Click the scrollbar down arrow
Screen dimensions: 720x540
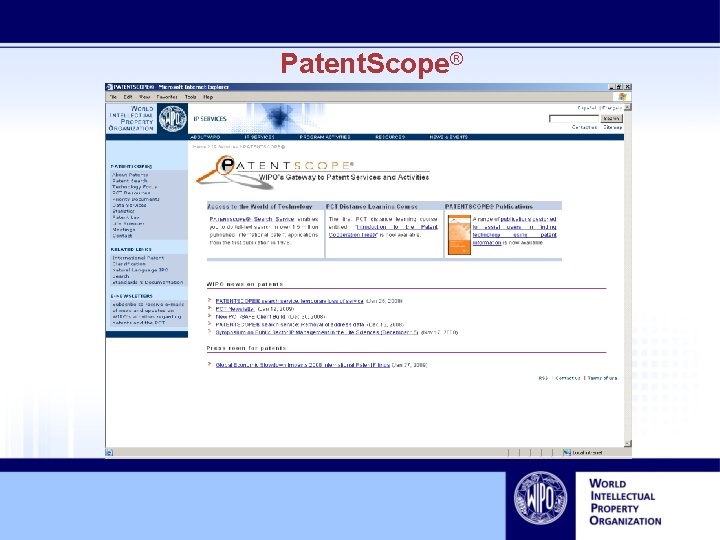[x=628, y=444]
